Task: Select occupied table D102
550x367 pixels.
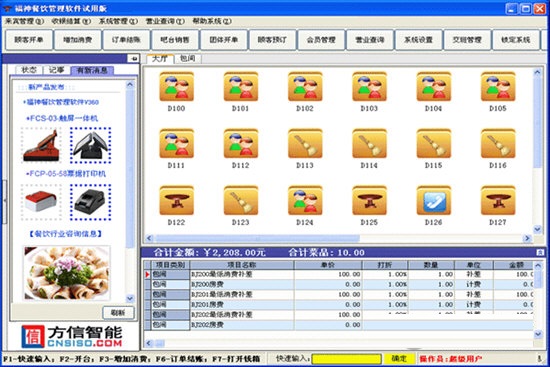Action: coord(305,86)
